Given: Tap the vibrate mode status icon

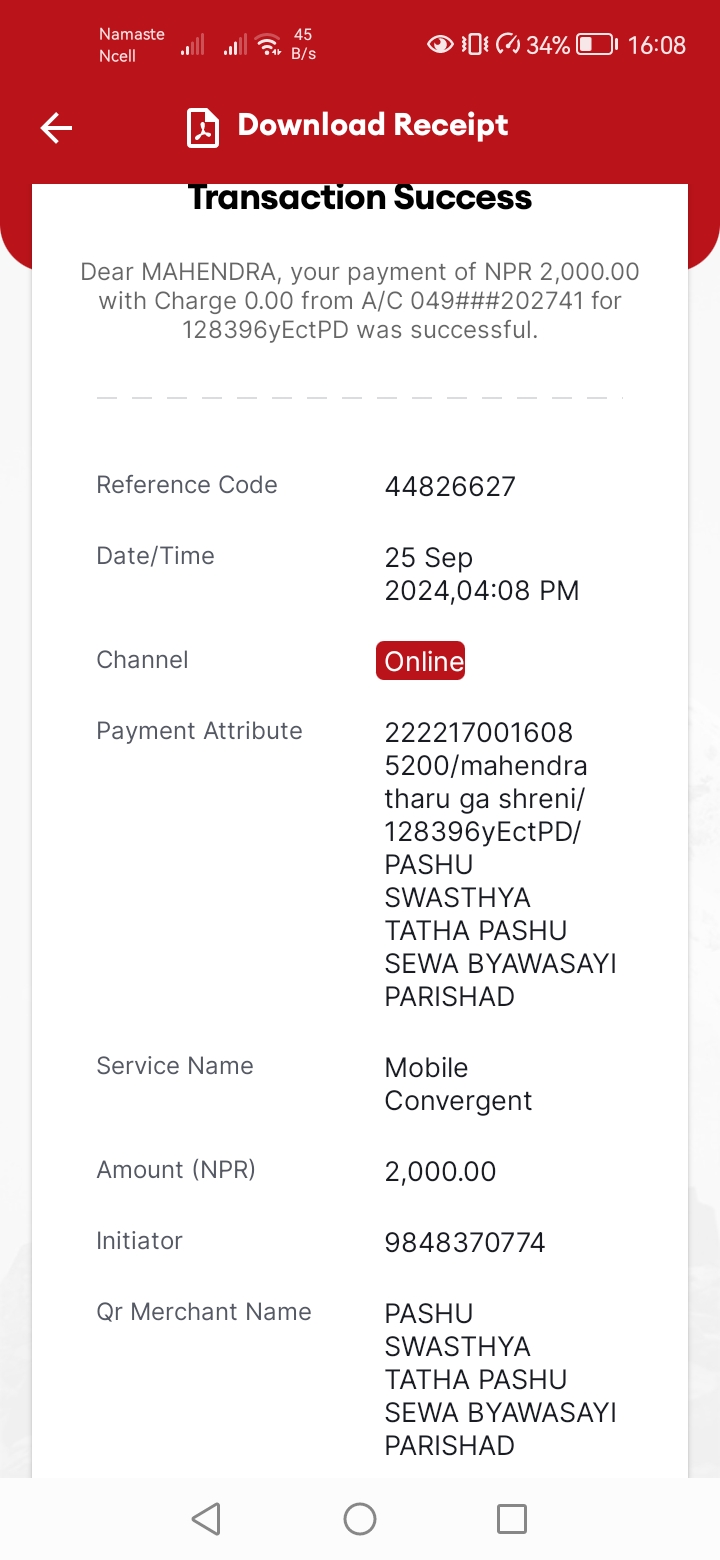Looking at the screenshot, I should coord(475,44).
